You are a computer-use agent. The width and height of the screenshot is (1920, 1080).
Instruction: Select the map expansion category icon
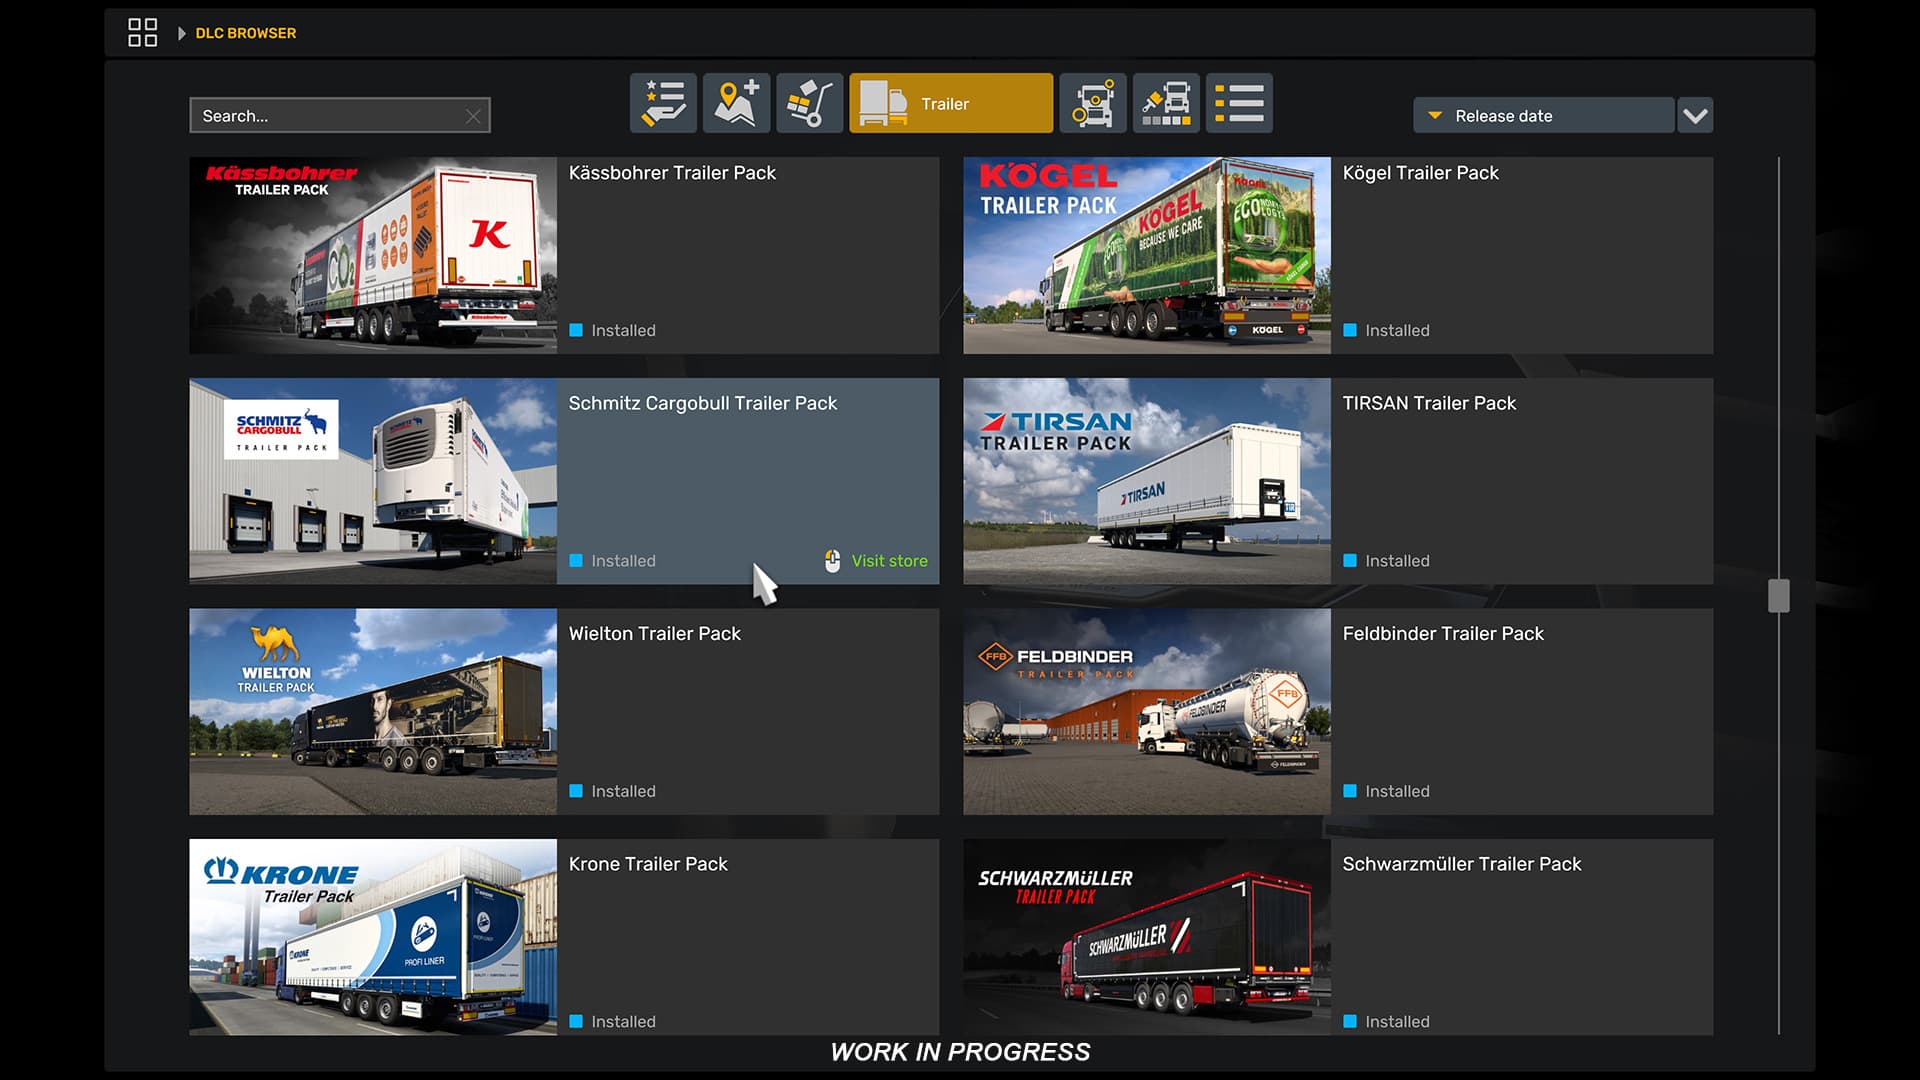[x=736, y=103]
